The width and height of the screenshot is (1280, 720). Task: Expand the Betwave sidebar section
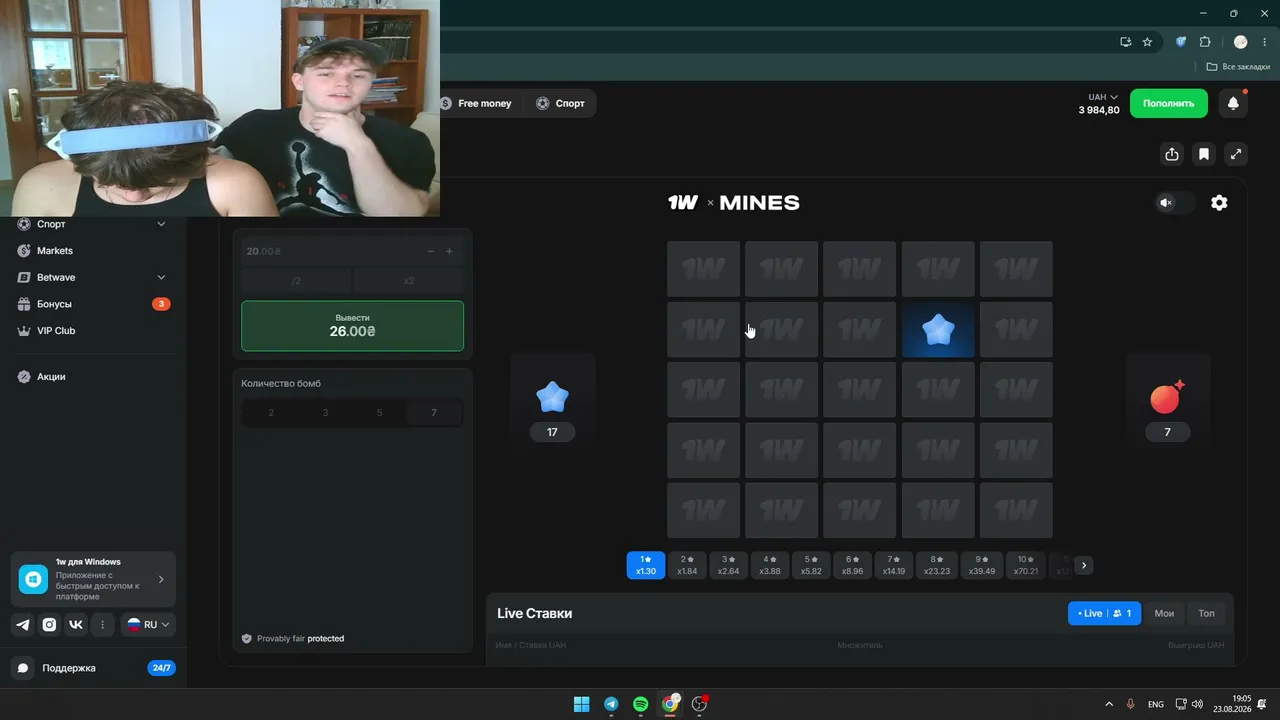(x=161, y=277)
